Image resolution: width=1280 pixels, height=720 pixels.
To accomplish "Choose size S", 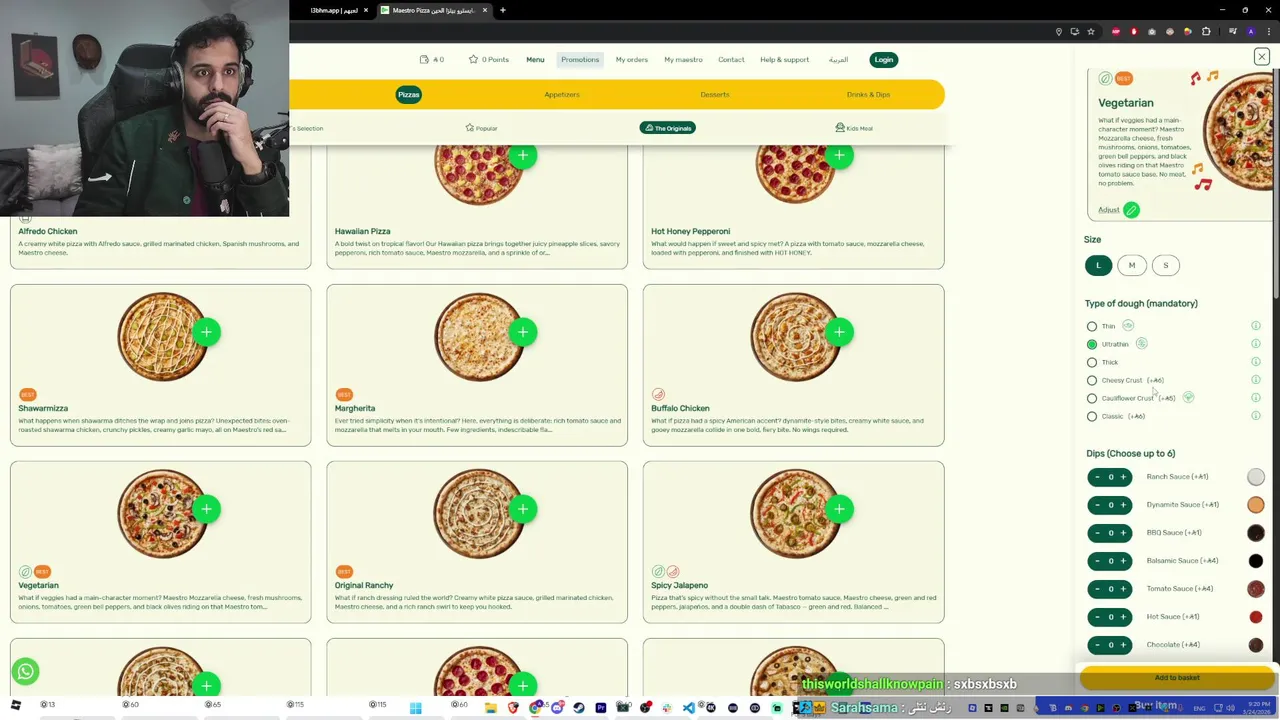I will (x=1165, y=265).
